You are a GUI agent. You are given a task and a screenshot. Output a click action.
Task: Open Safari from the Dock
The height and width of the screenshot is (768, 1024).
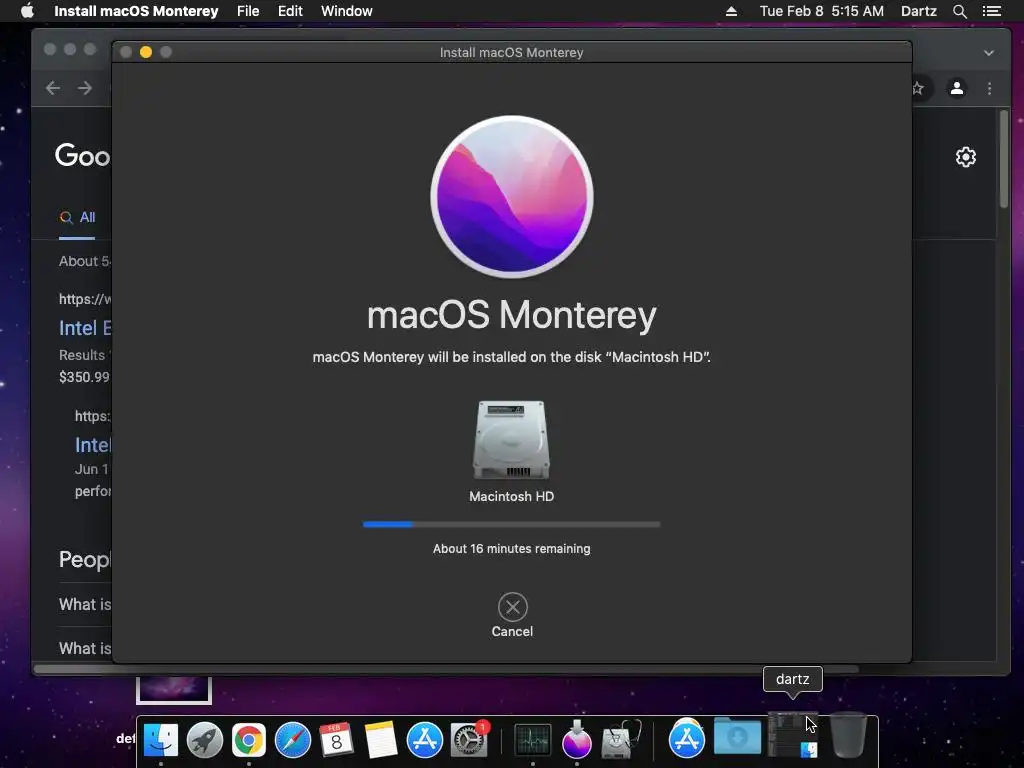(293, 740)
